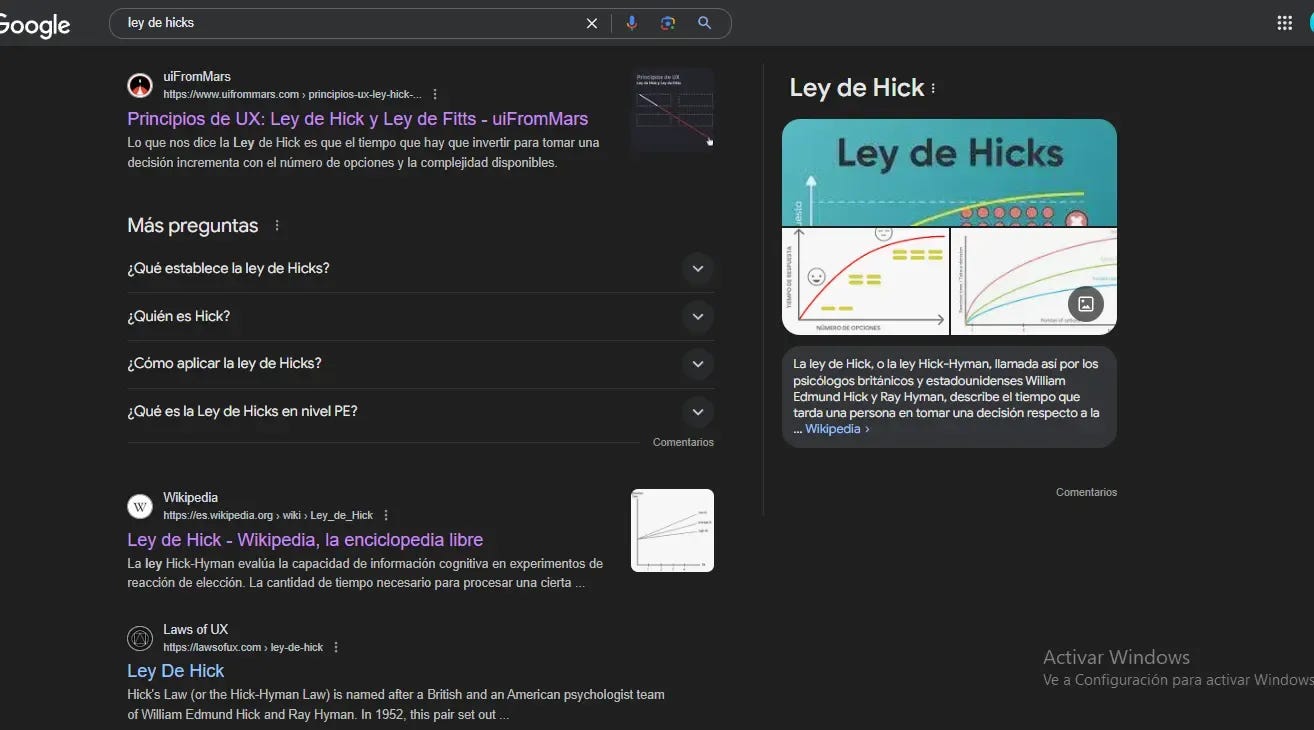The width and height of the screenshot is (1314, 730).
Task: Open the uiFromMars Principios de UX result title
Action: click(358, 119)
